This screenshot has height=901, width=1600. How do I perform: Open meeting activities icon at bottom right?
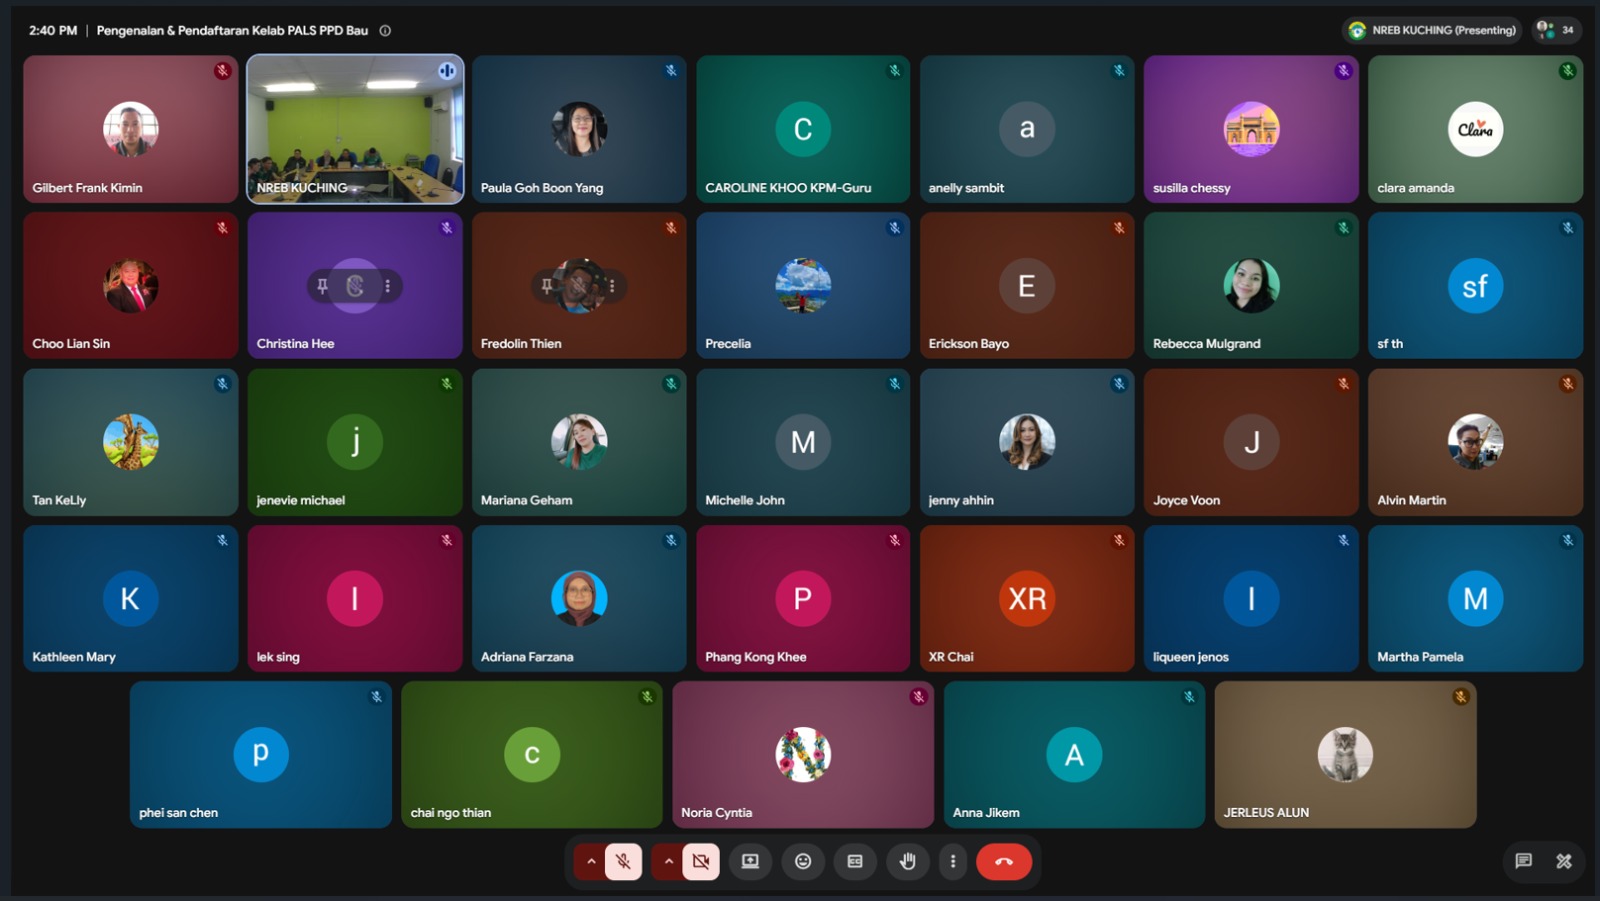pyautogui.click(x=1564, y=861)
